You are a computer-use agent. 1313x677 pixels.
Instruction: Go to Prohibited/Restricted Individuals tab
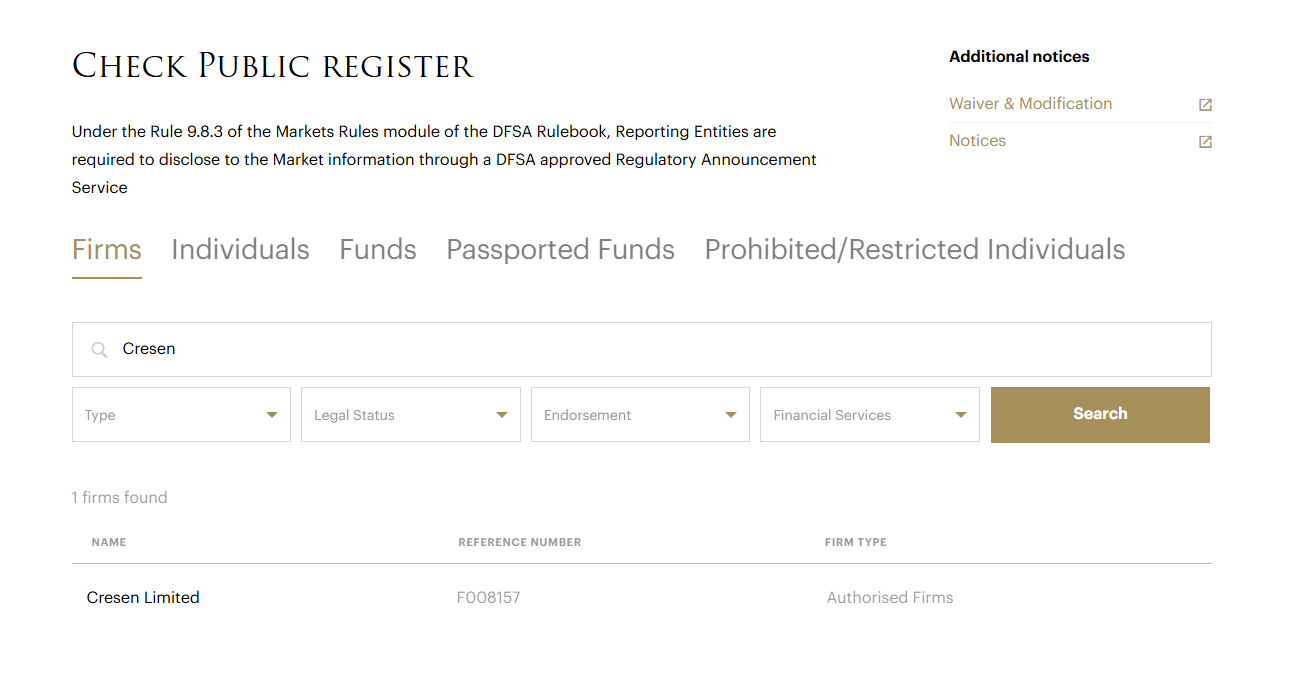point(915,250)
